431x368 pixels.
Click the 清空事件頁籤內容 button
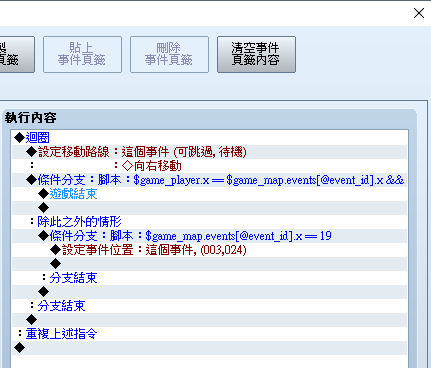[x=256, y=54]
